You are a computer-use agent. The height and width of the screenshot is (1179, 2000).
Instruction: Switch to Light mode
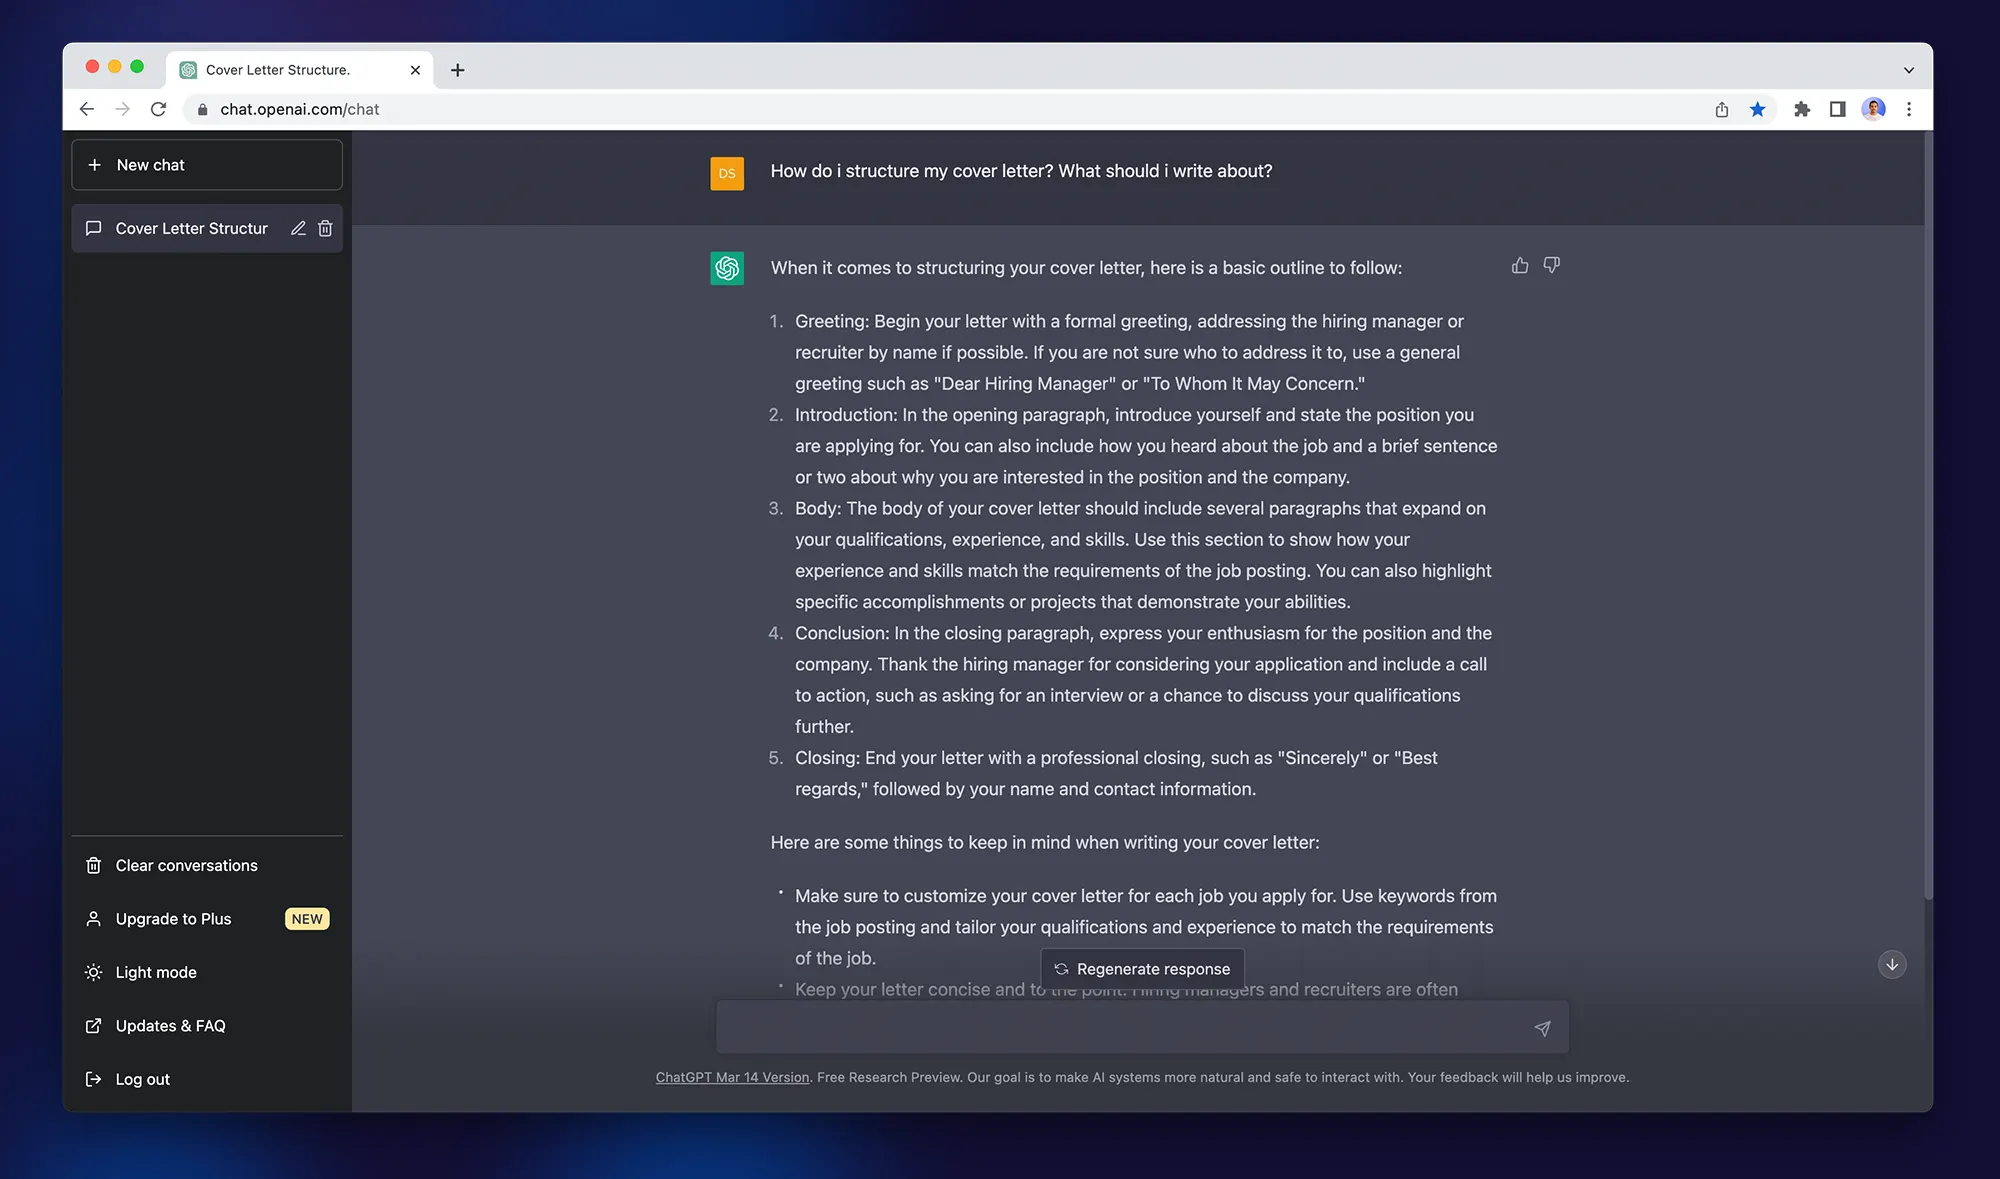tap(207, 972)
